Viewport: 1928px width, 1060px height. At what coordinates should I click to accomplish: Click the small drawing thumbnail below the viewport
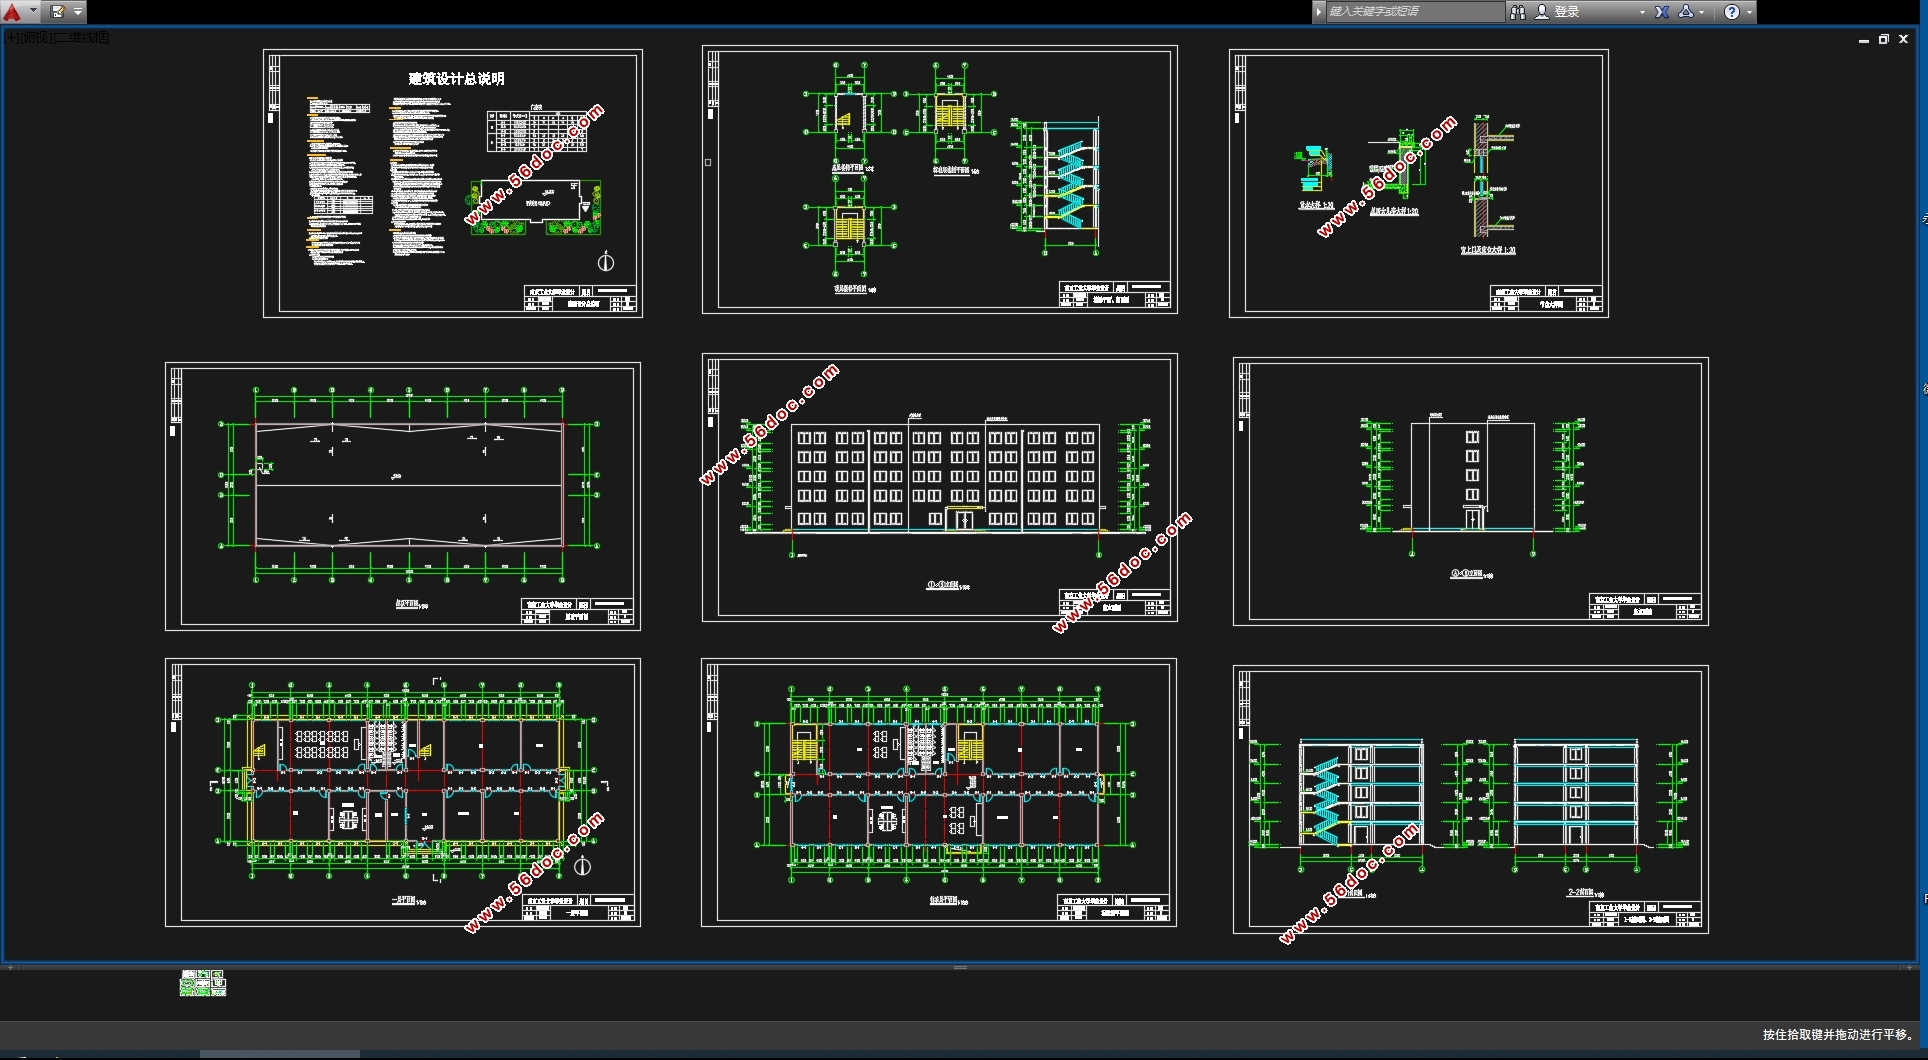pos(202,983)
